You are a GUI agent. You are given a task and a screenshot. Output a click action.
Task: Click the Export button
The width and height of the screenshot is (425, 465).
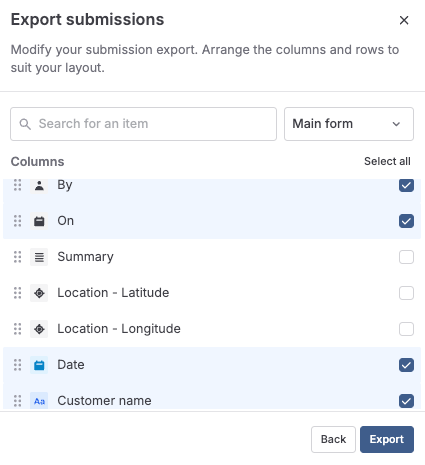point(387,439)
